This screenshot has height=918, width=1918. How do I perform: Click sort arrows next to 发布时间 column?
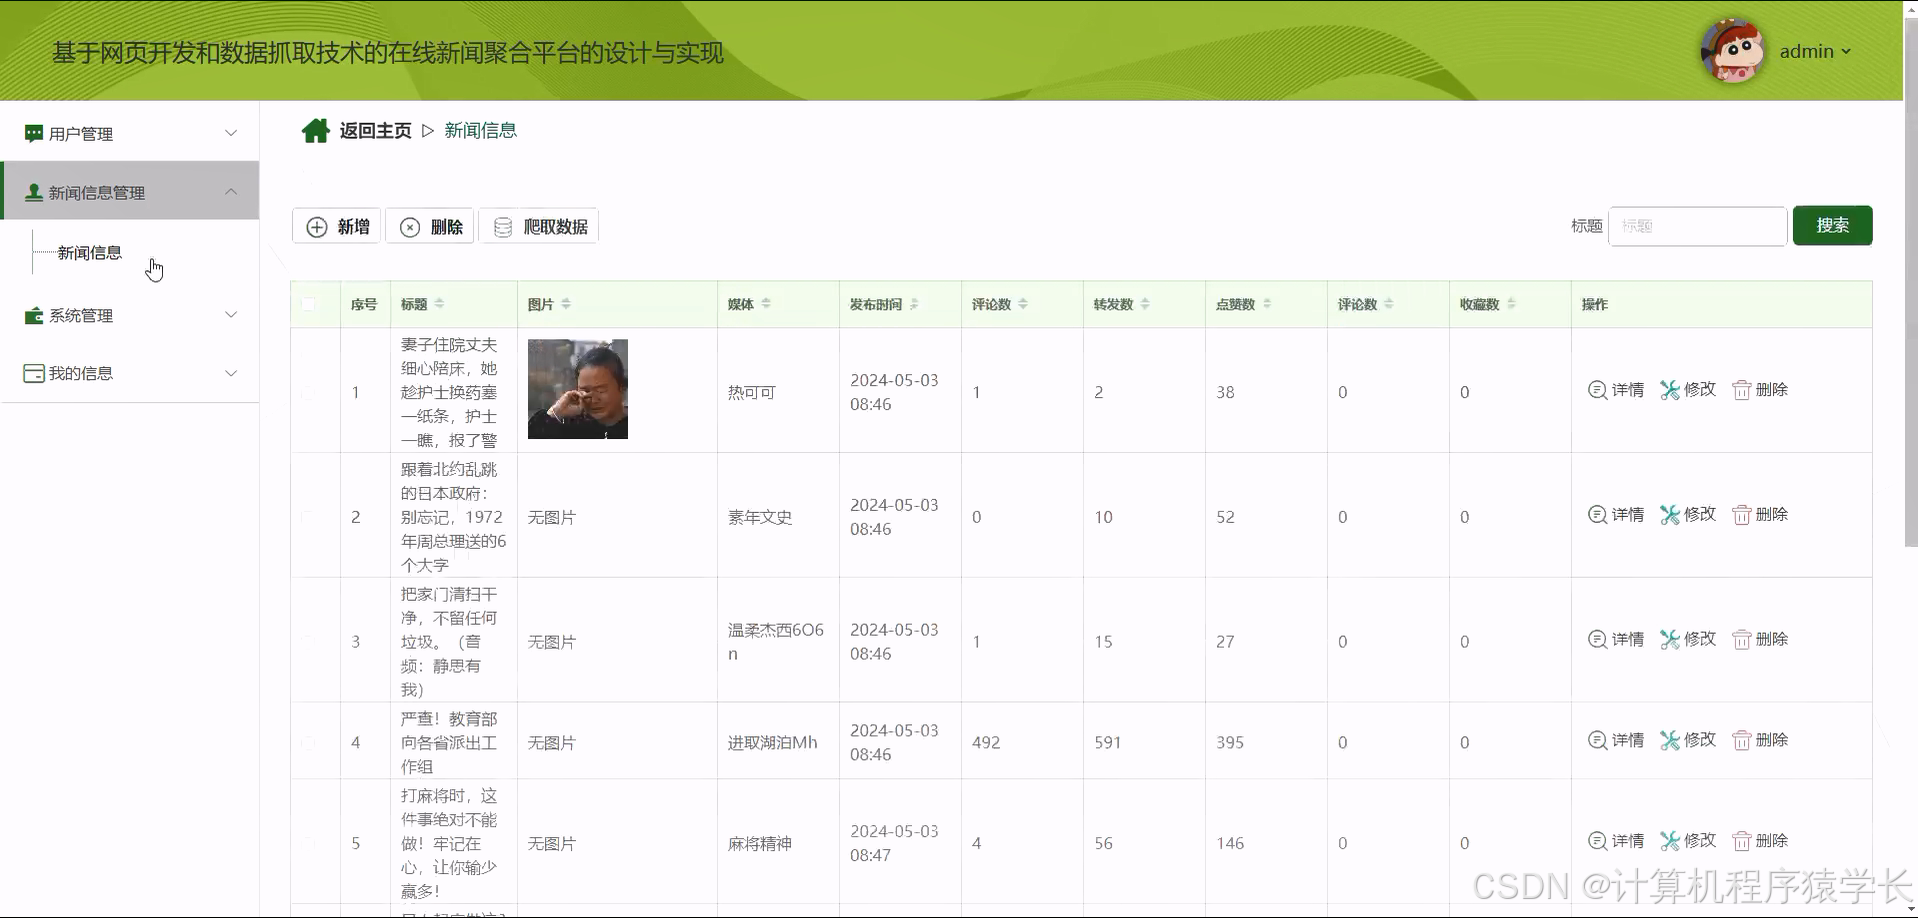(x=914, y=304)
